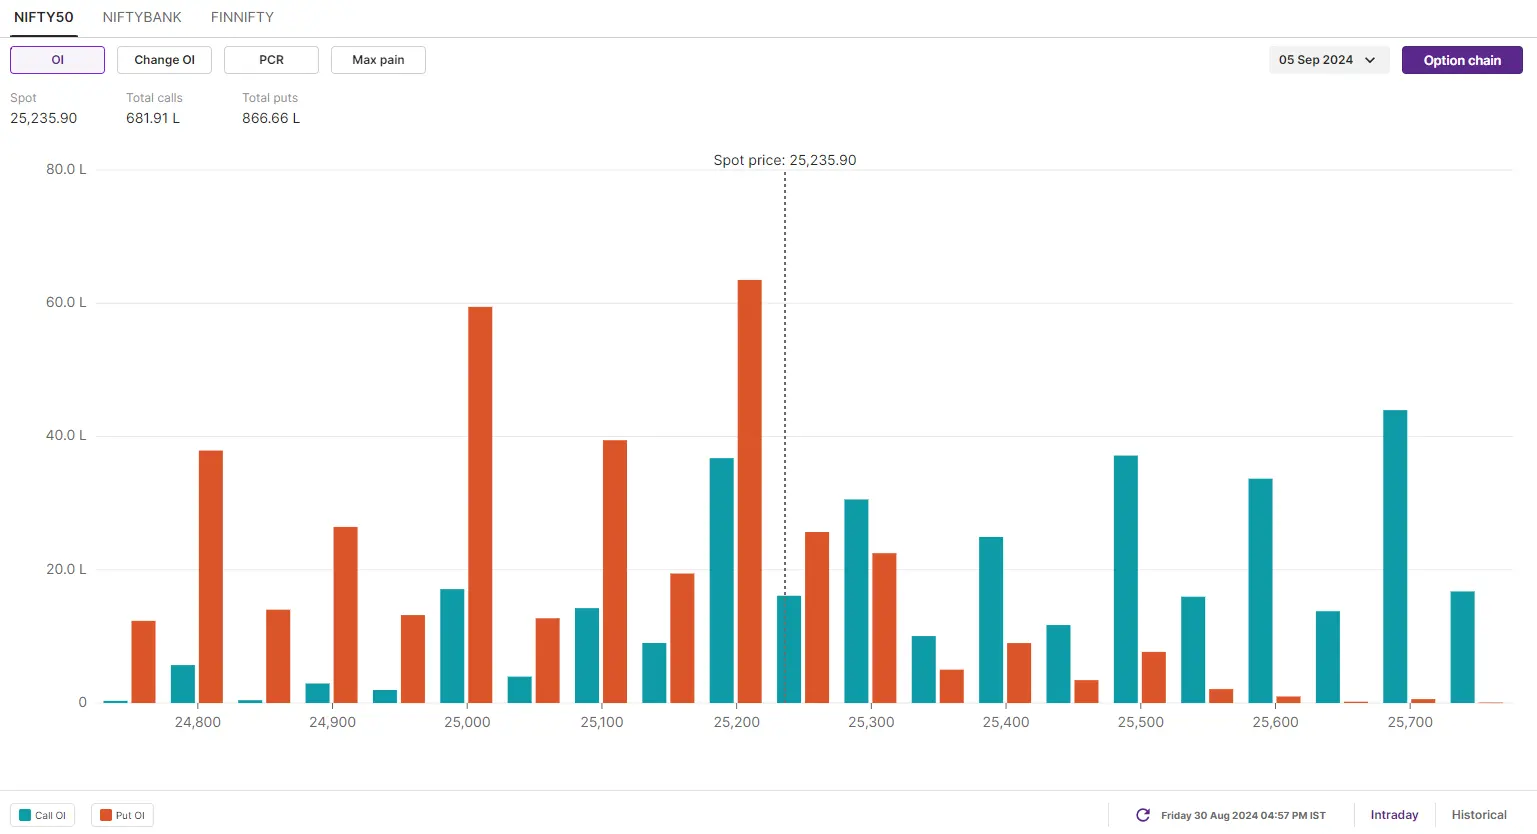Click the 24,800 put OI bar
Viewport: 1537px width, 834px height.
point(211,577)
